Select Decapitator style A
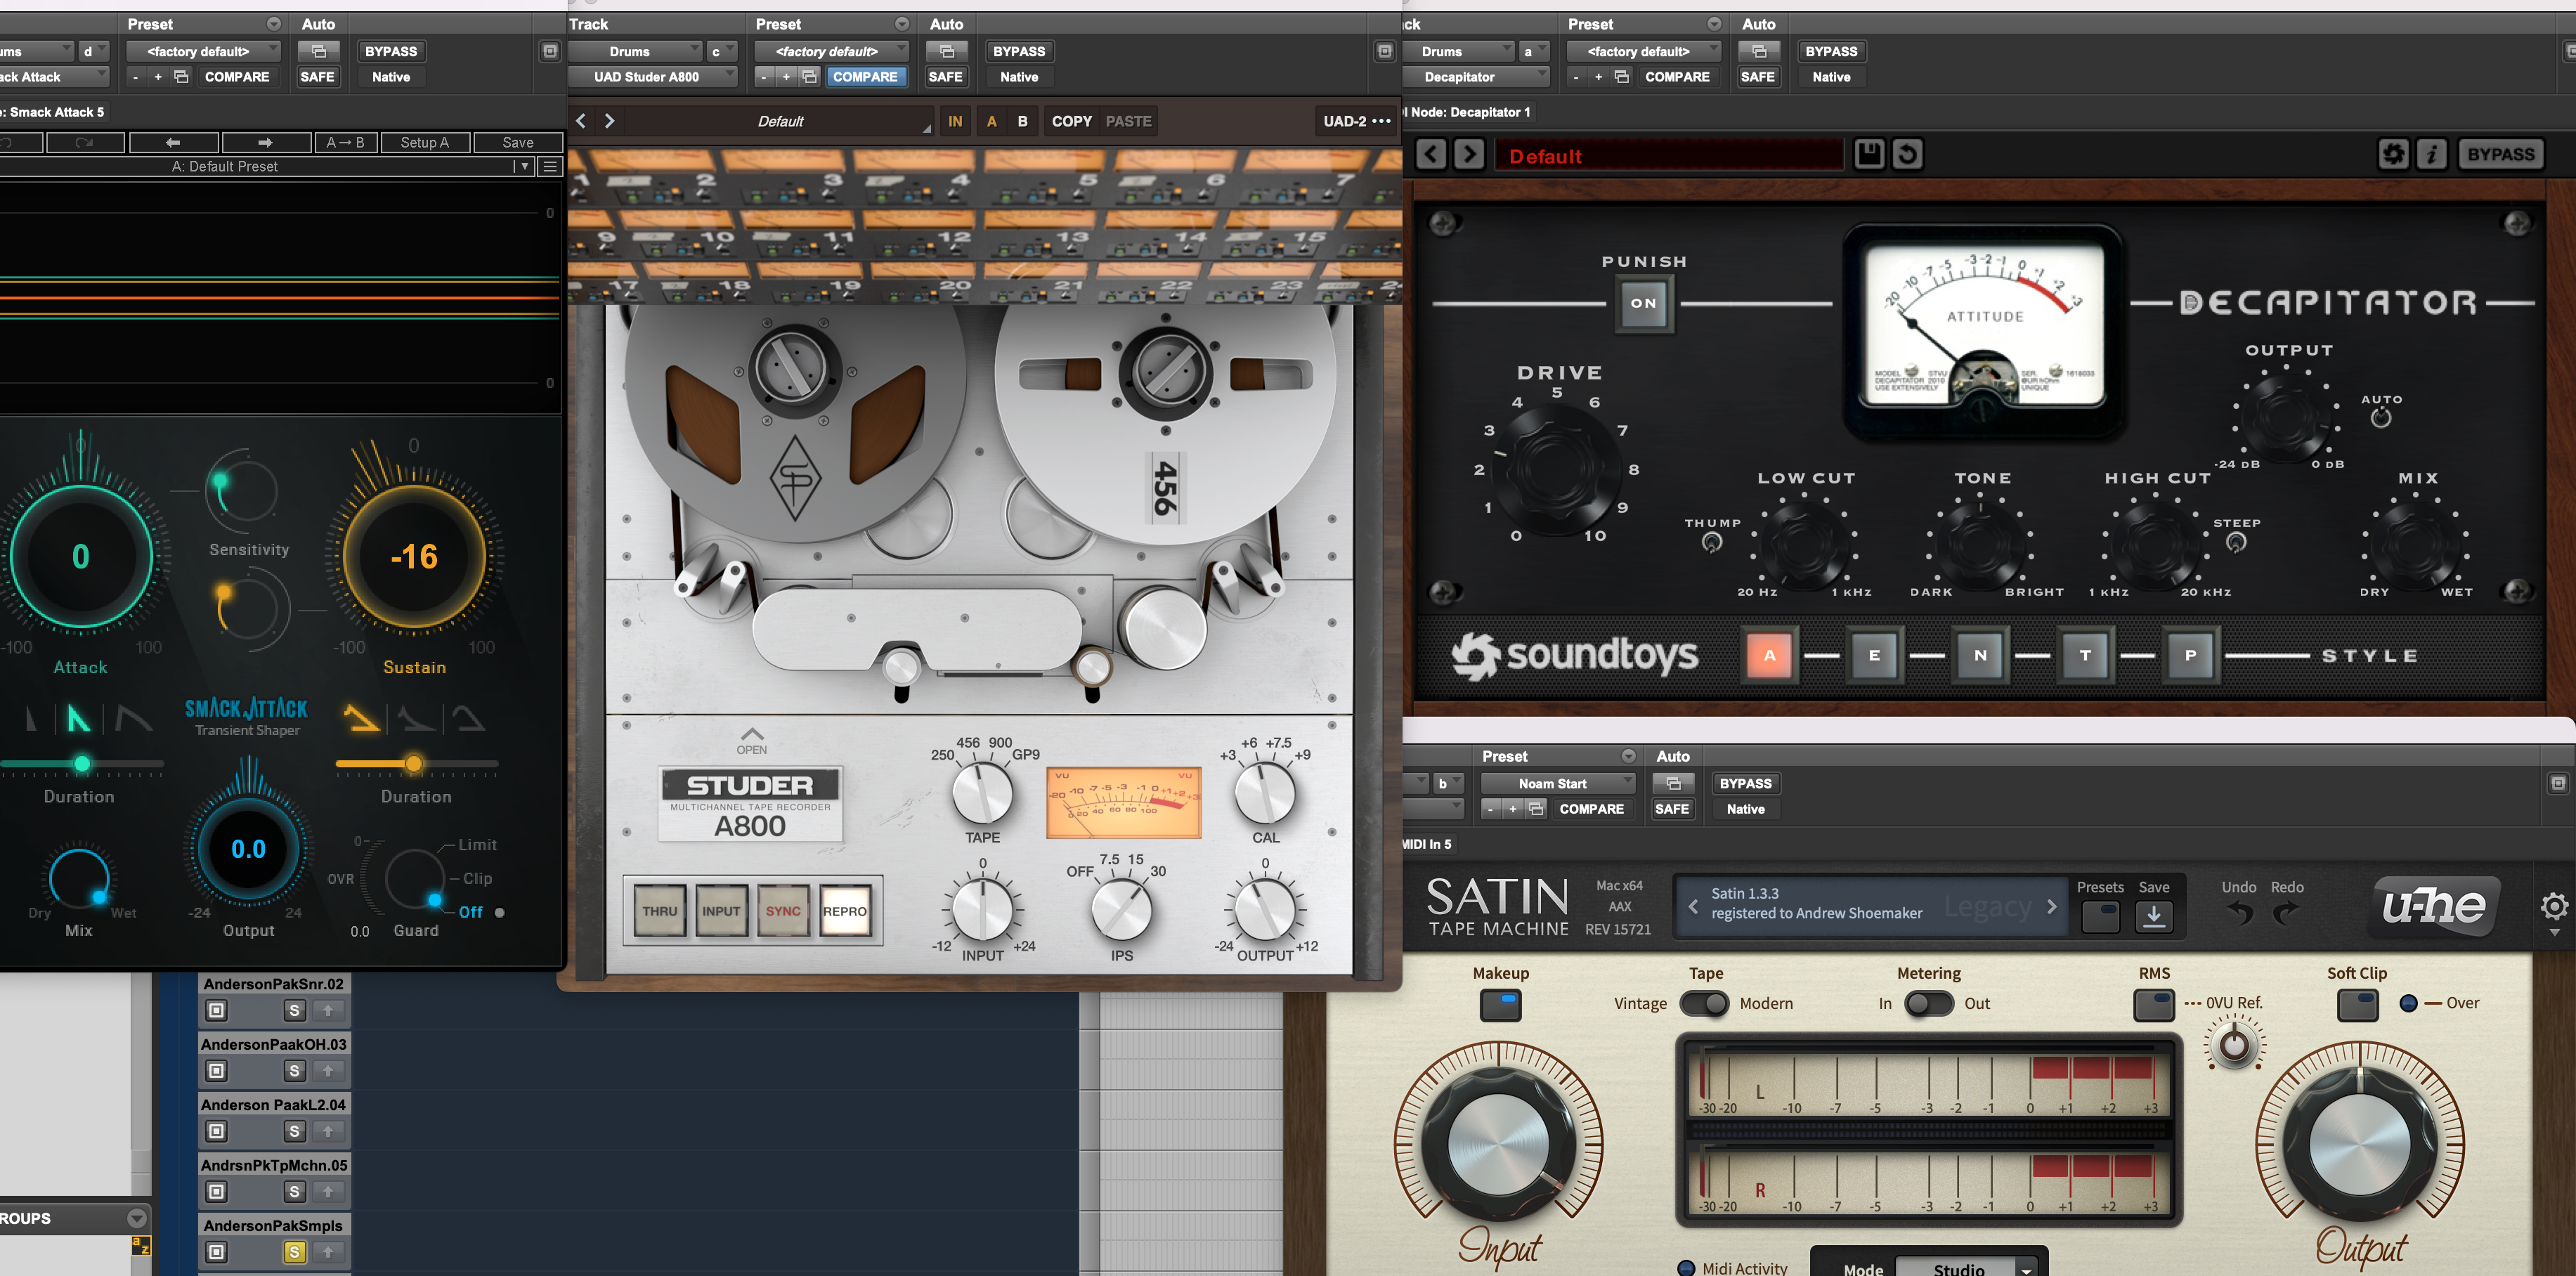 [1769, 655]
